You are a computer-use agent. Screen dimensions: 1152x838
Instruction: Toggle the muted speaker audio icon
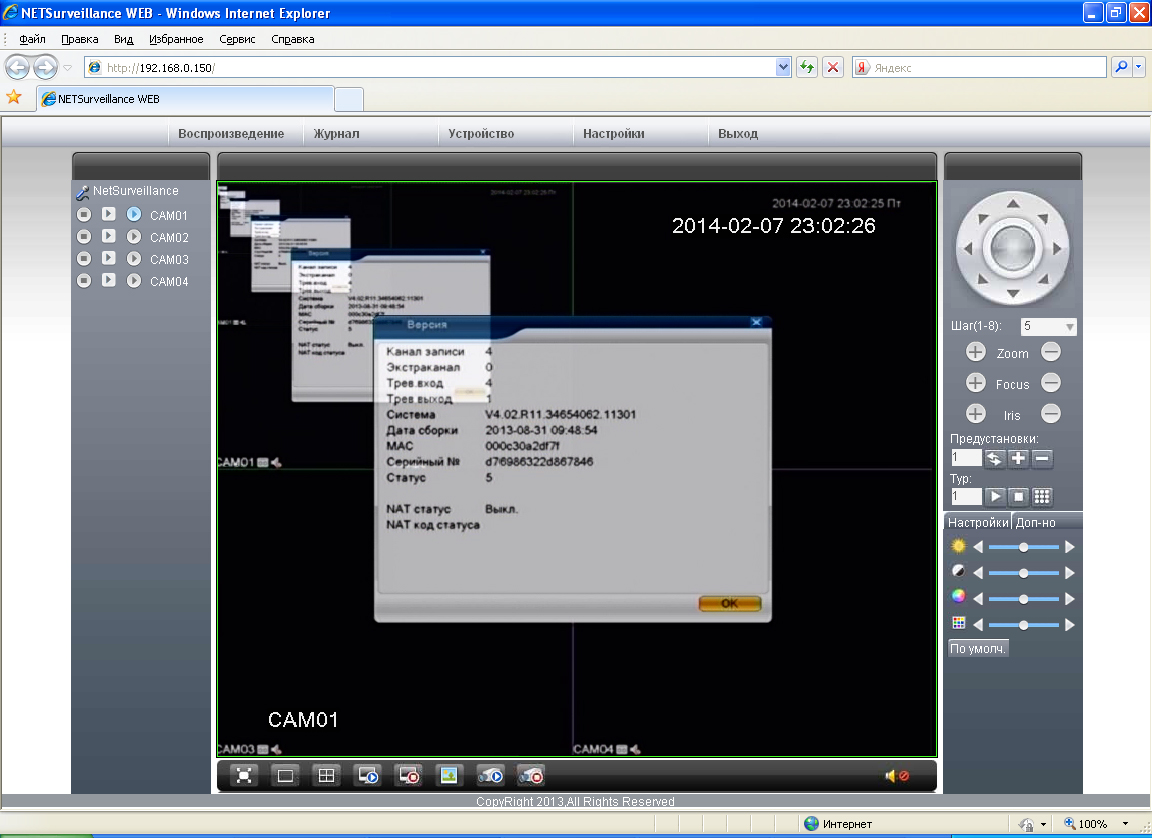897,776
